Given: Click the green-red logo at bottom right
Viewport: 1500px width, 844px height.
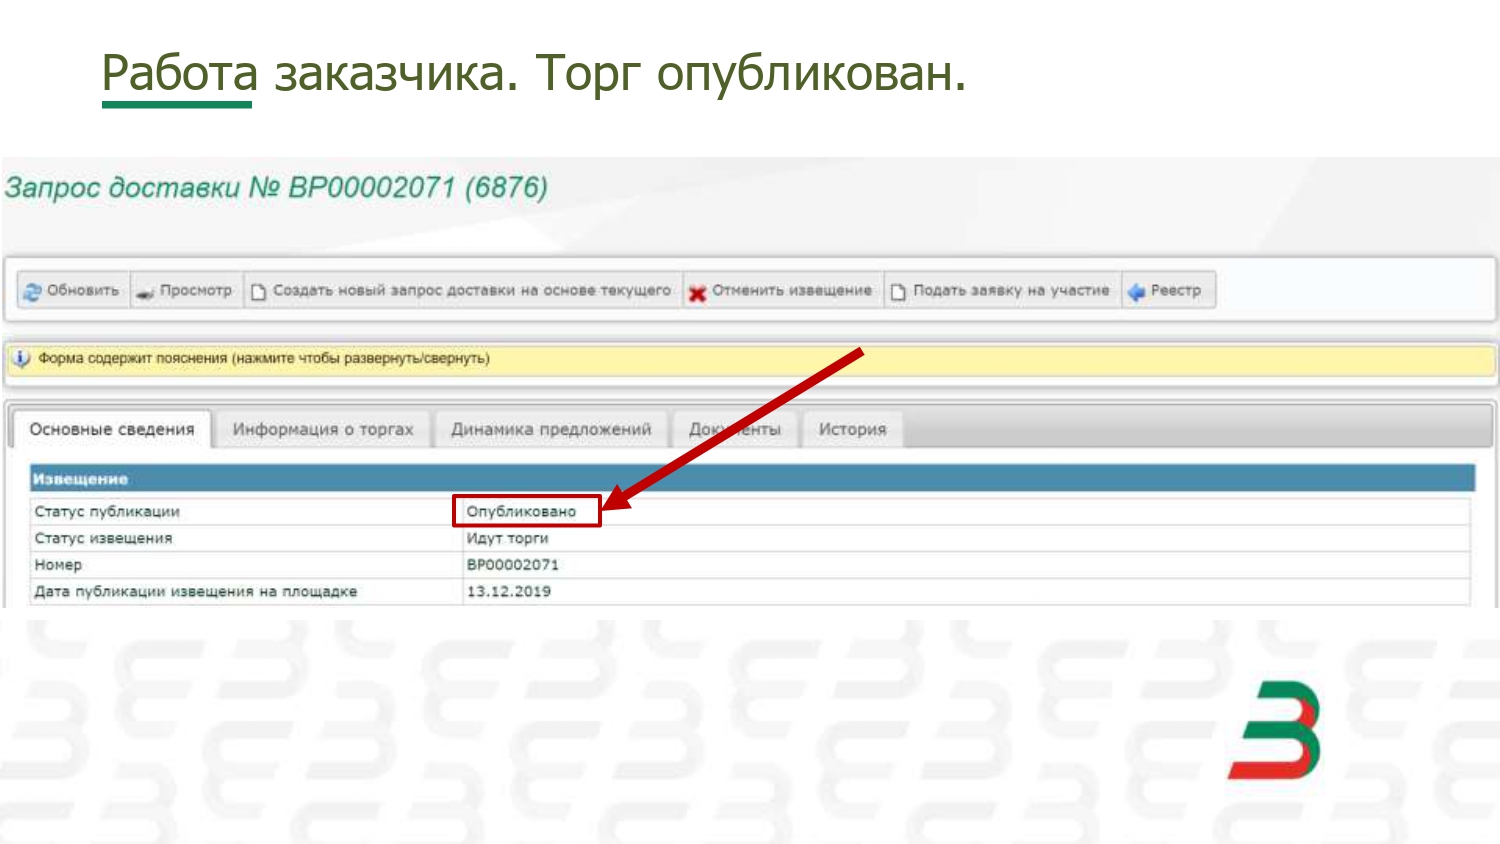Looking at the screenshot, I should point(1275,730).
